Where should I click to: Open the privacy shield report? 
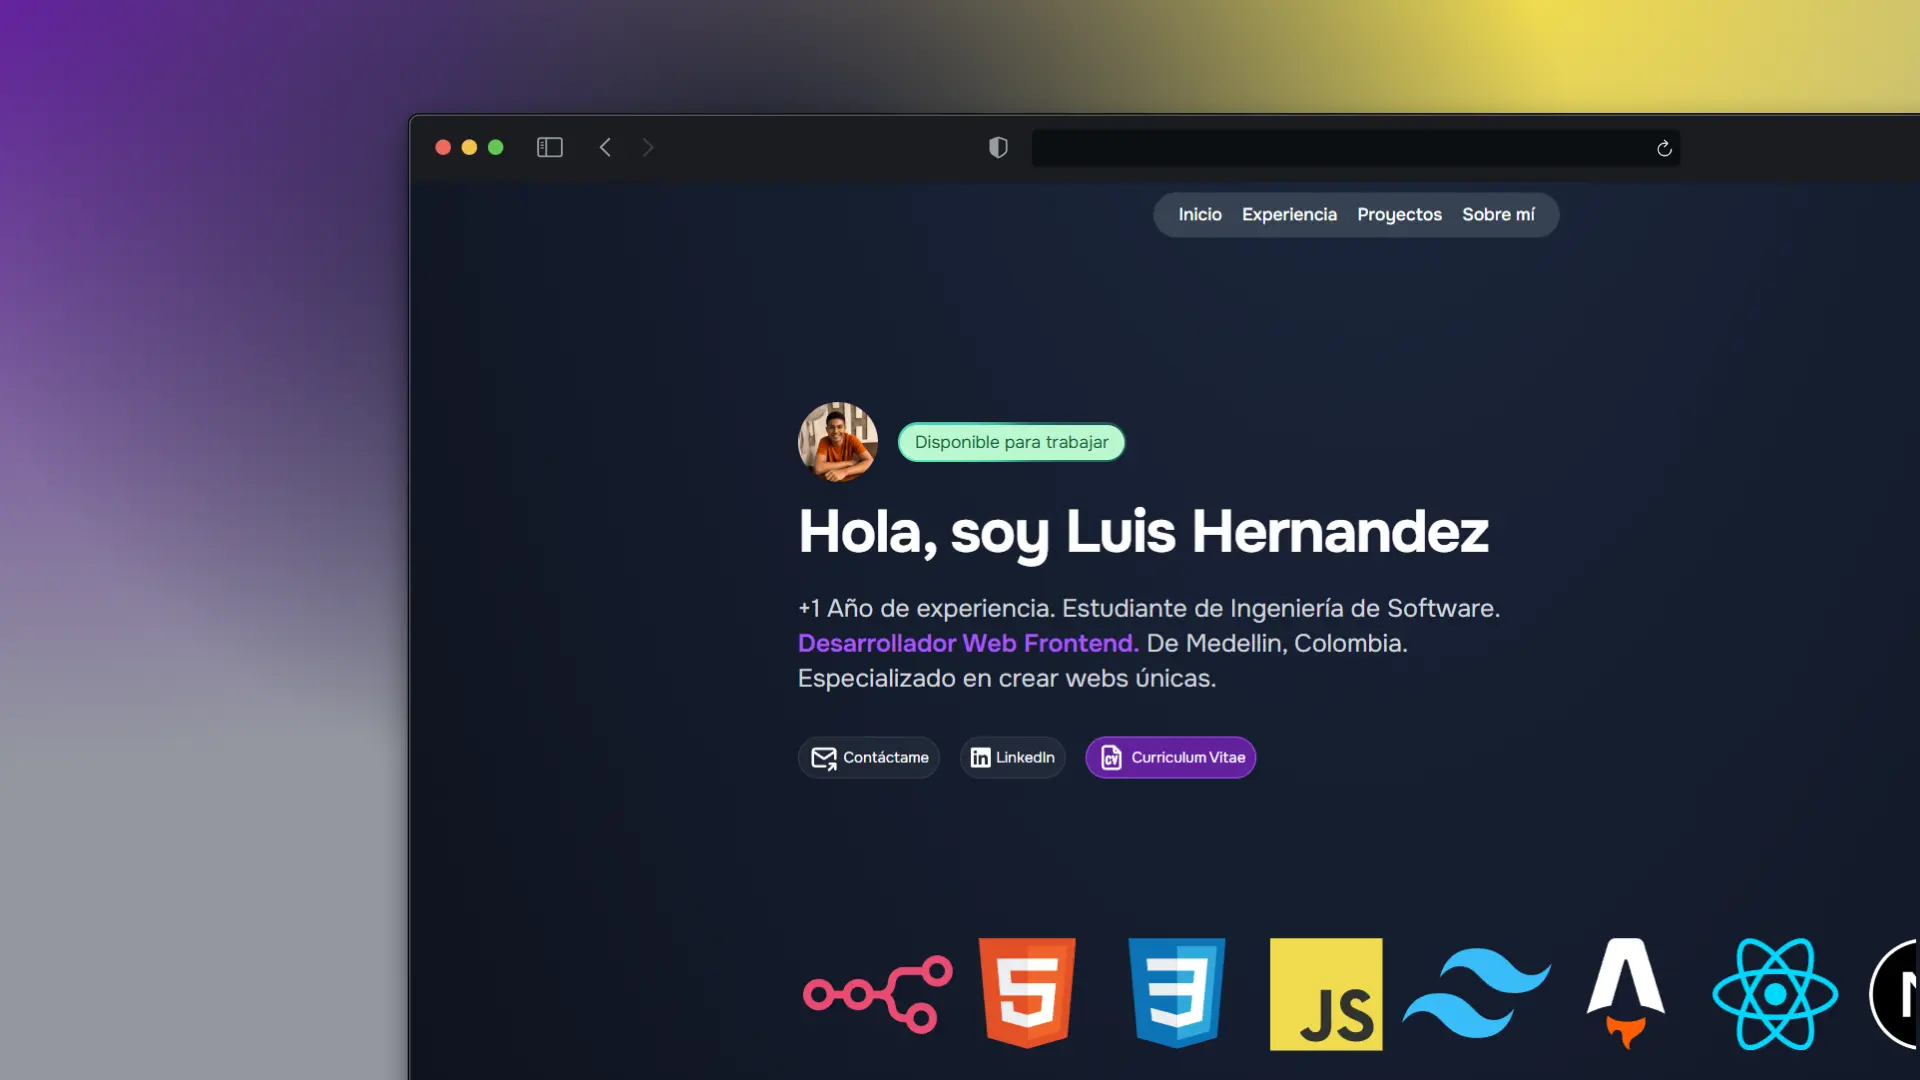(x=998, y=148)
